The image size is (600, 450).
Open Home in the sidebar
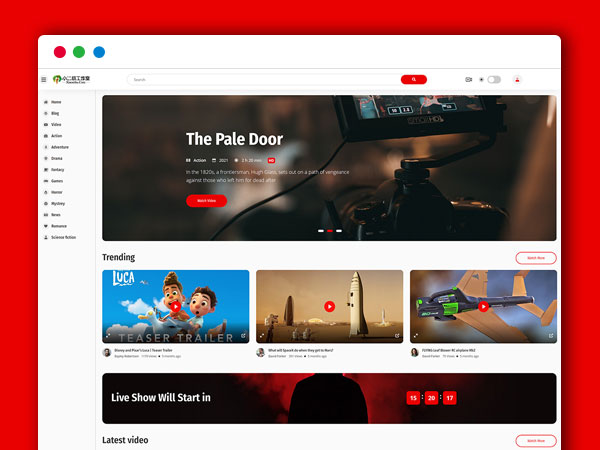pyautogui.click(x=56, y=102)
